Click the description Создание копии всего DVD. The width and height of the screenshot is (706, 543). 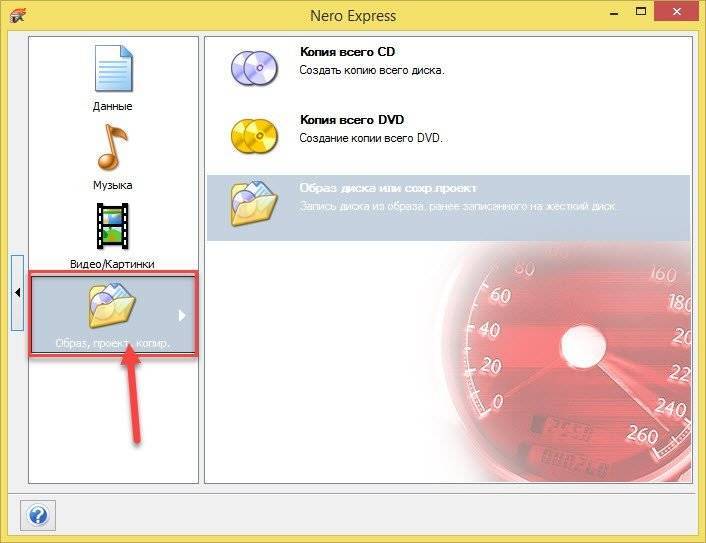coord(371,138)
